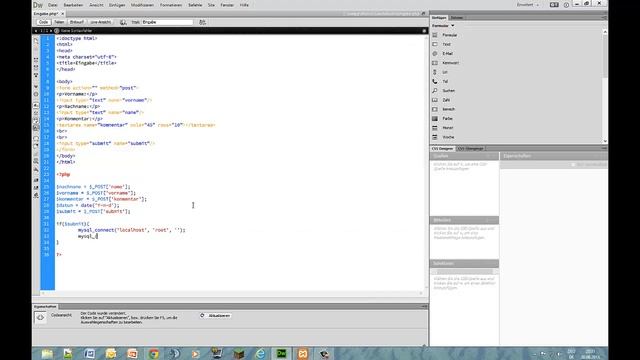Click the info icon next to sync settings
Screen dimensions: 640x360
tap(566, 5)
